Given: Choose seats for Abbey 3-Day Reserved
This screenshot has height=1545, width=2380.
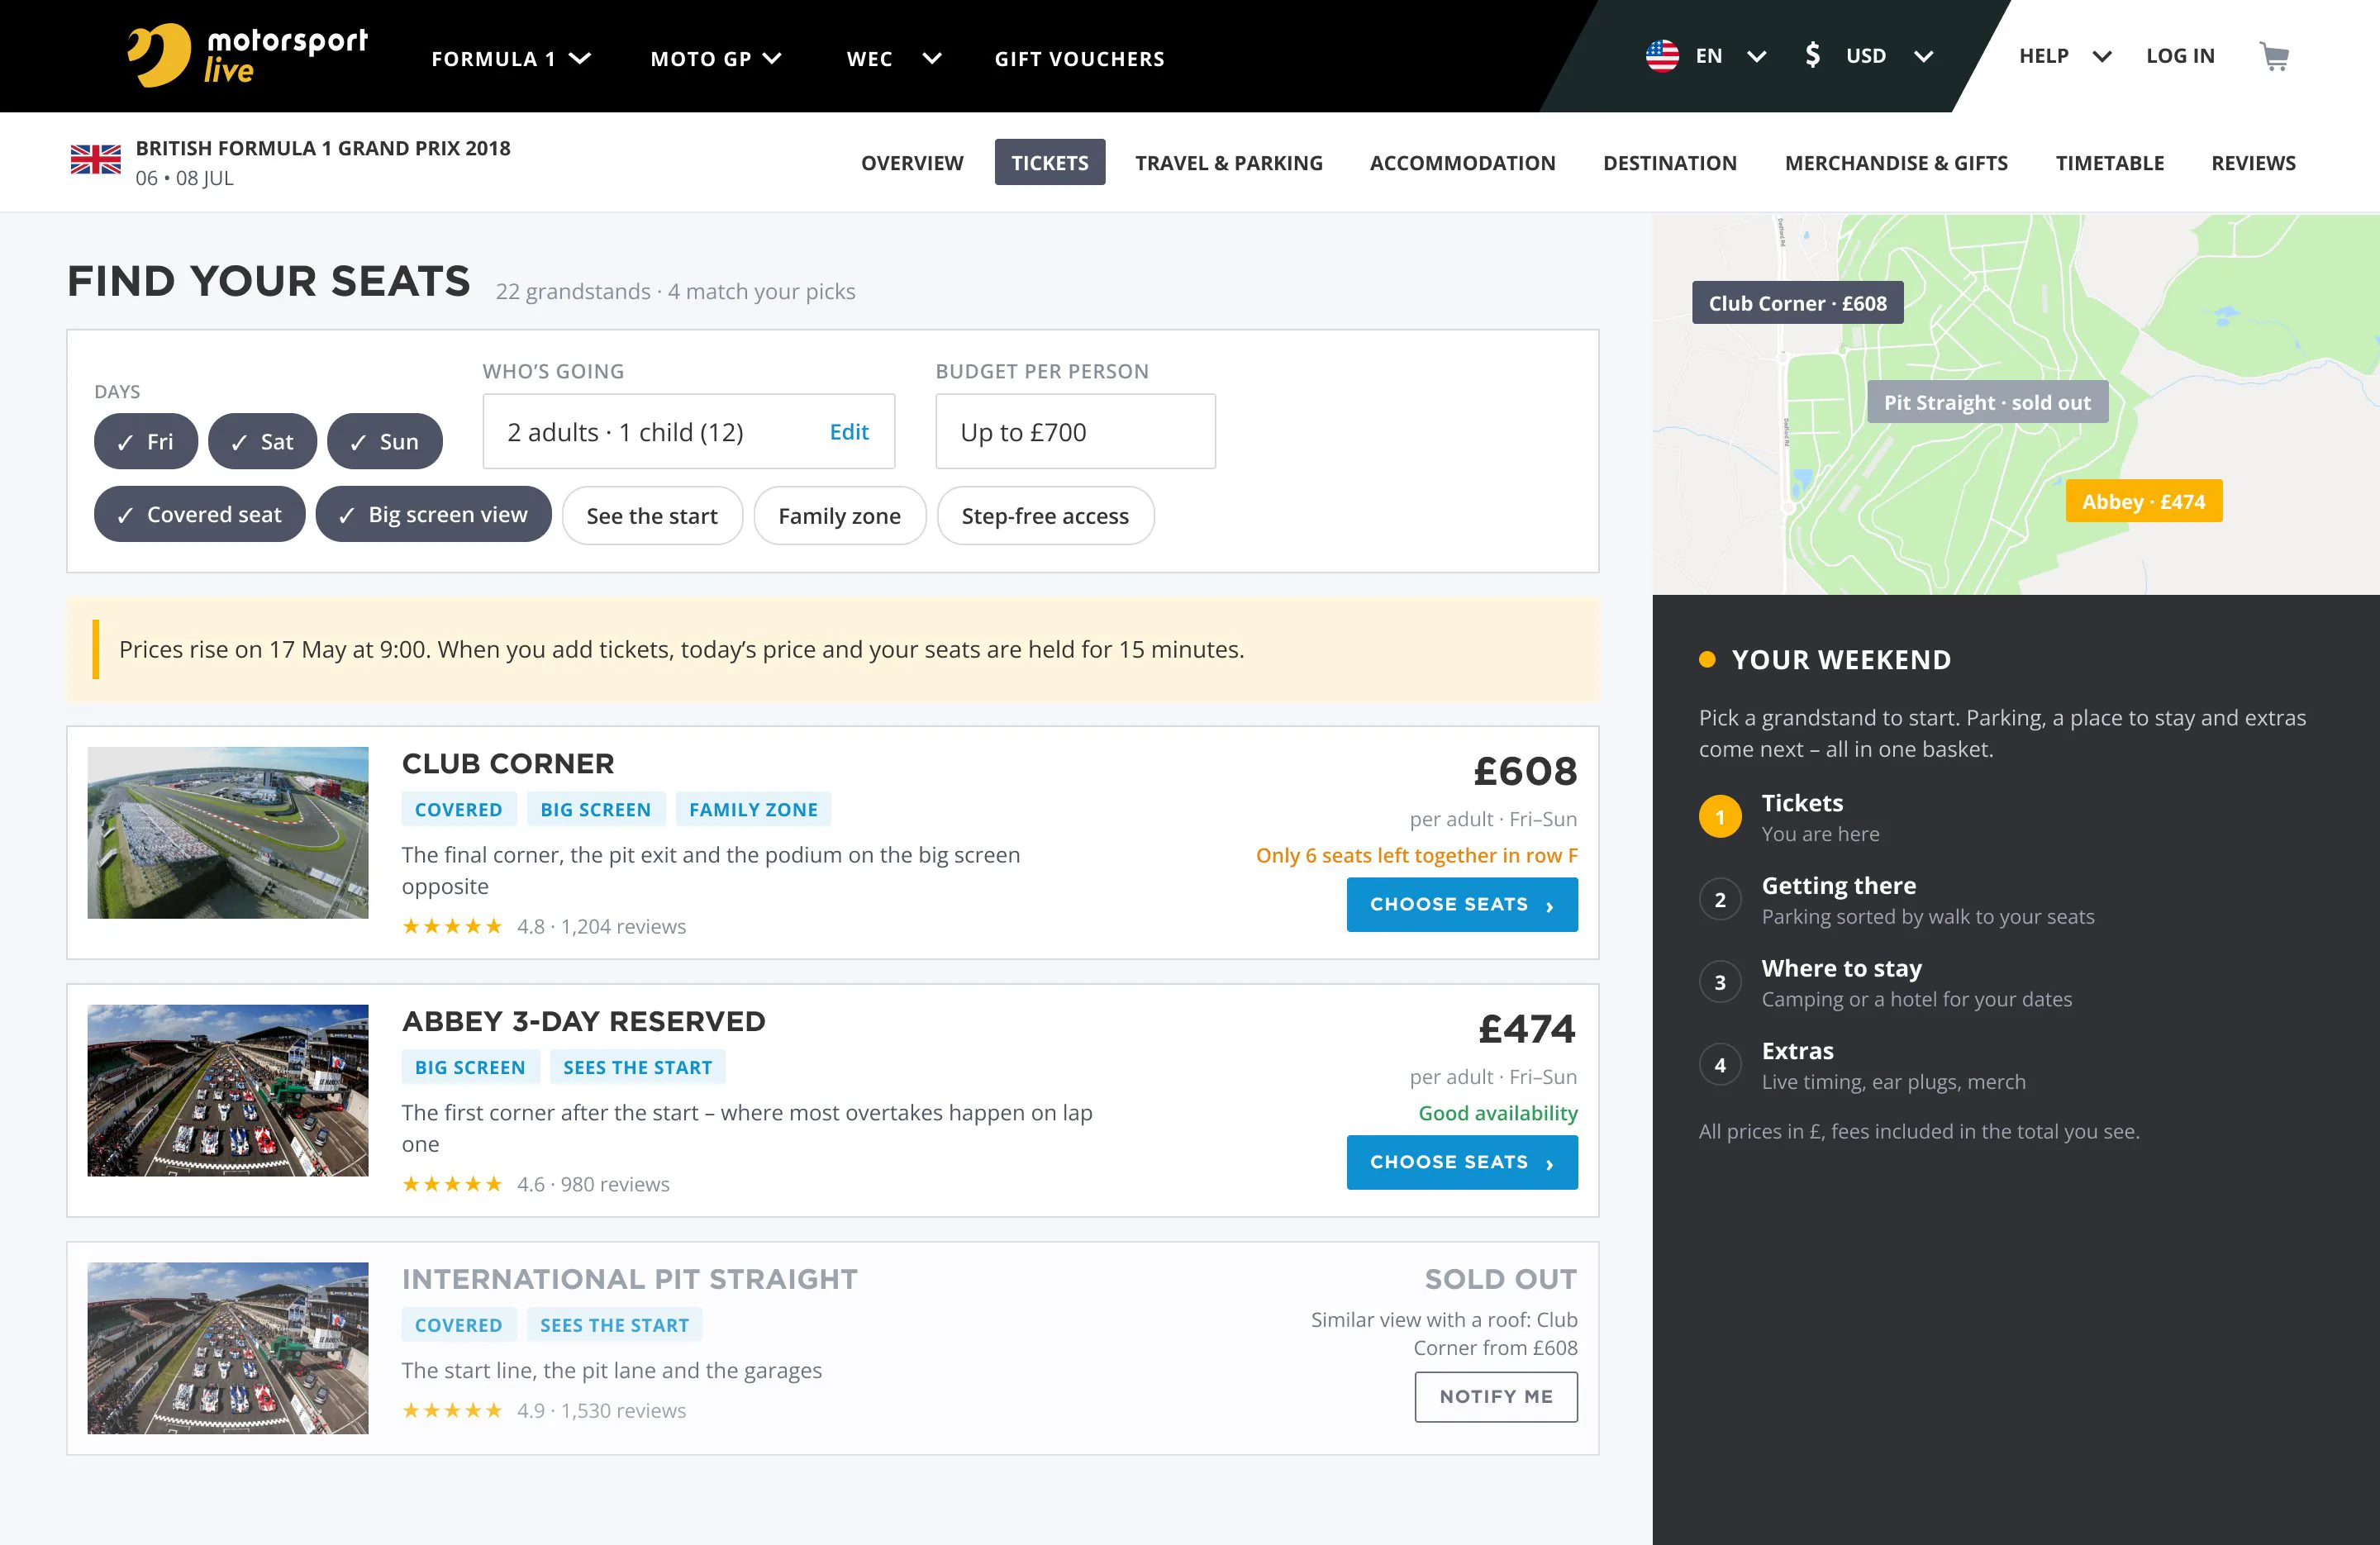Looking at the screenshot, I should pos(1462,1162).
